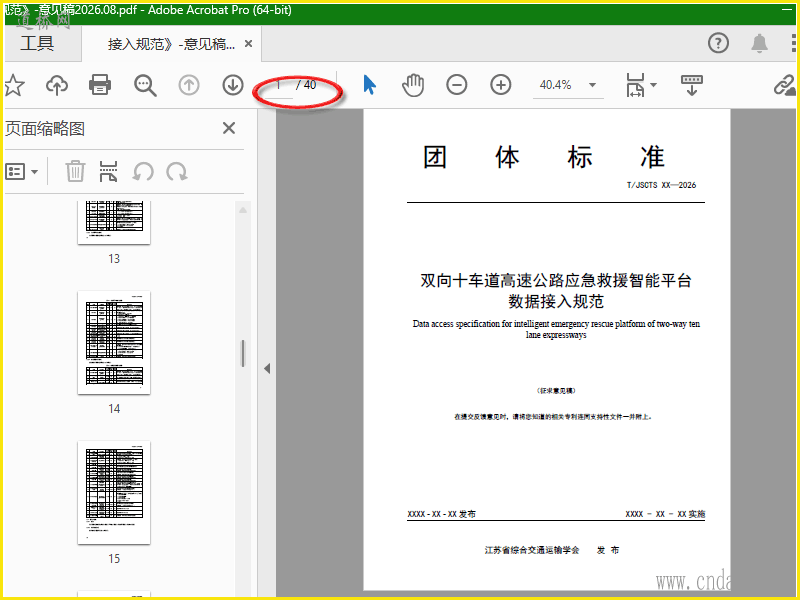Select the 接入规范》-意见稿 document tab
This screenshot has width=800, height=600.
pos(171,44)
